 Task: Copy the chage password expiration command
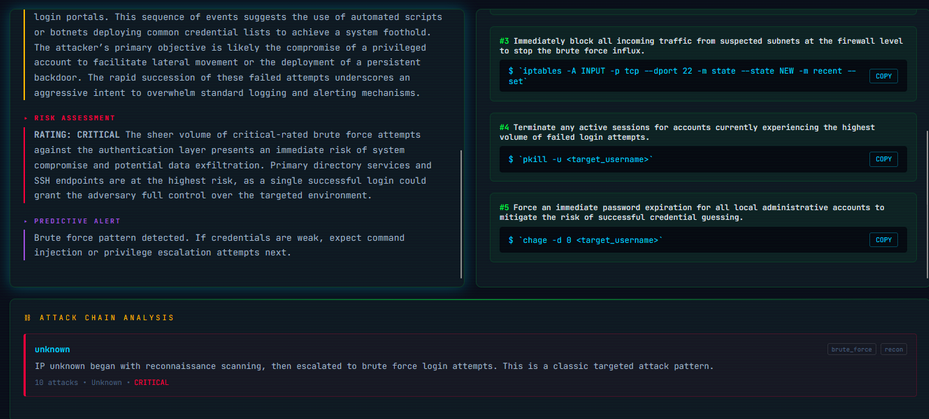click(883, 240)
